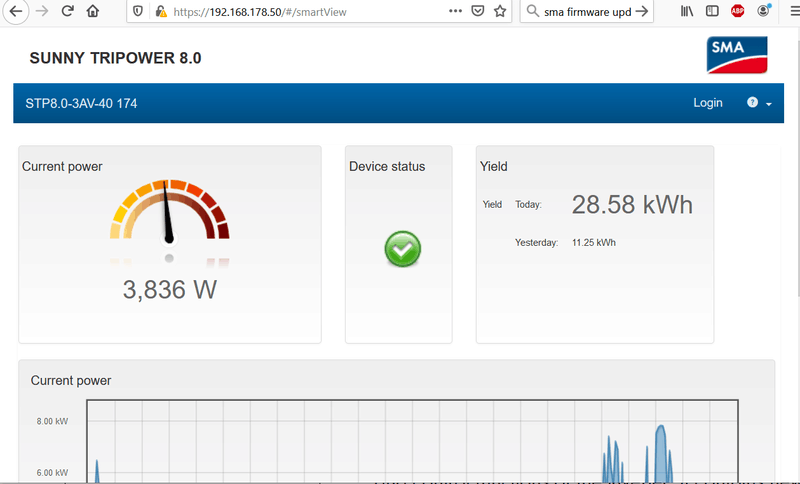Viewport: 800px width, 484px height.
Task: Reload the current page
Action: pyautogui.click(x=67, y=11)
